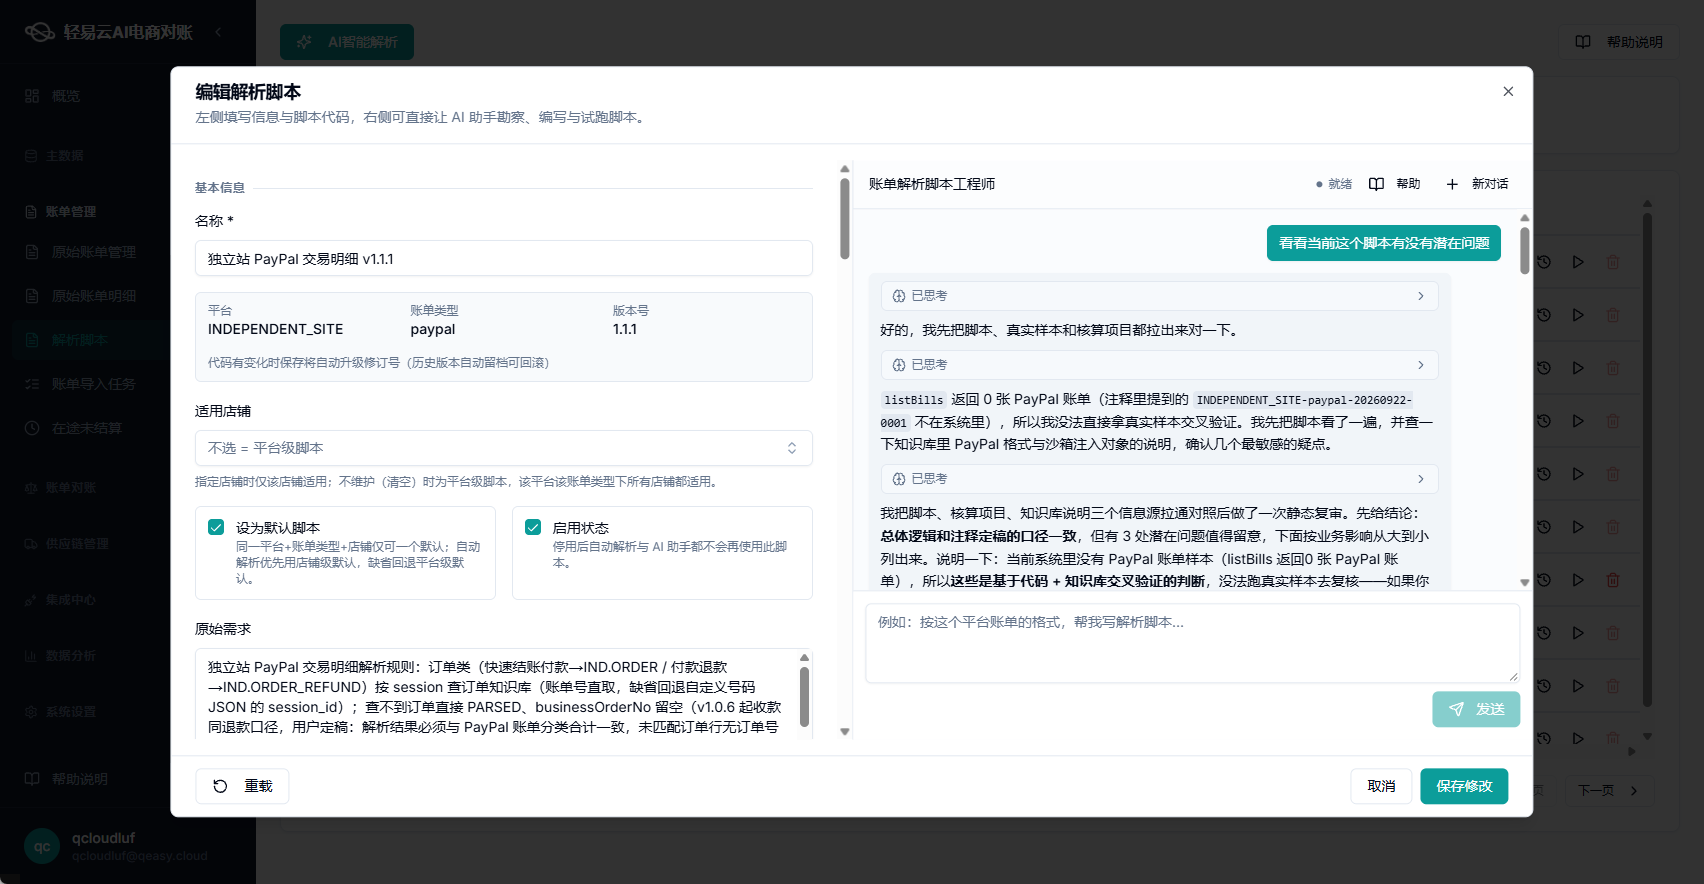
Task: Click the 原始需求 text area
Action: tap(495, 695)
